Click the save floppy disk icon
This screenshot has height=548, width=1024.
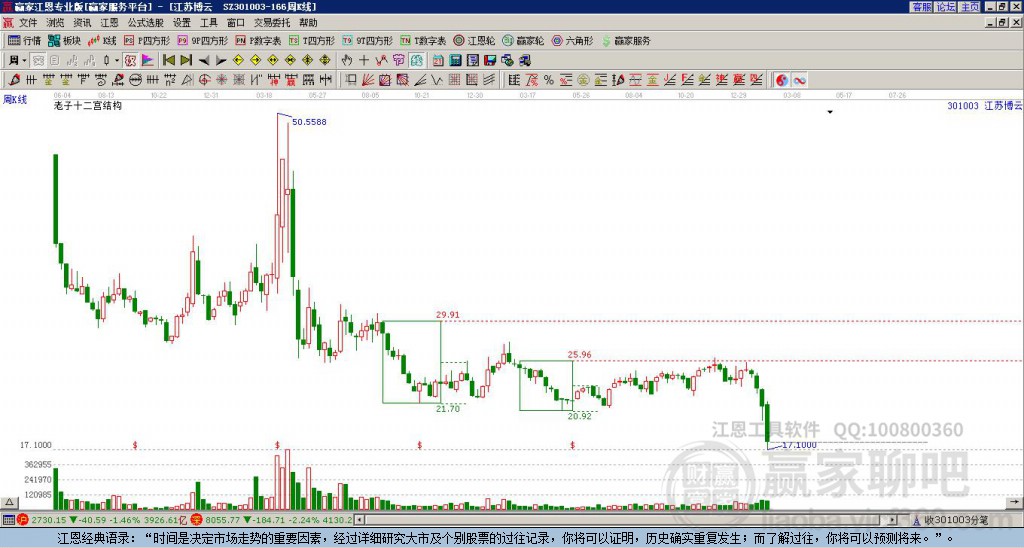[x=490, y=61]
